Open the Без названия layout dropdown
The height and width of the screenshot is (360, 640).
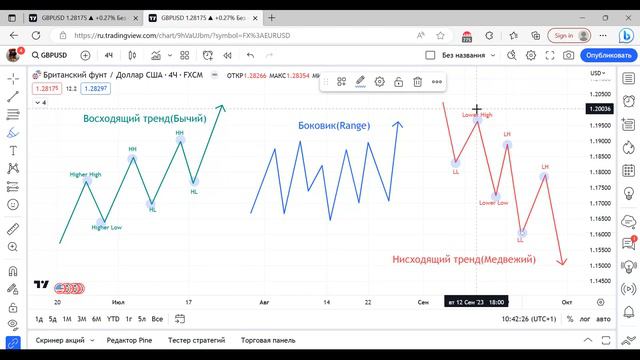(469, 55)
